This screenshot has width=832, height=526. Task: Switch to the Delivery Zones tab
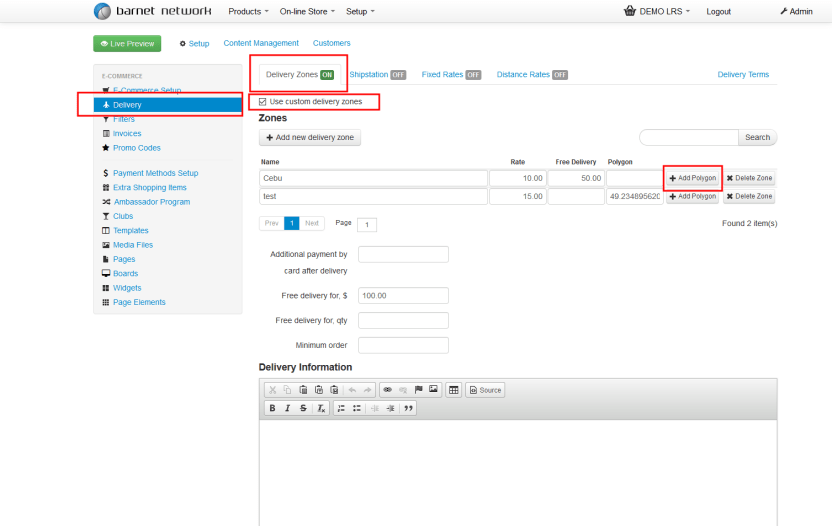click(x=299, y=75)
